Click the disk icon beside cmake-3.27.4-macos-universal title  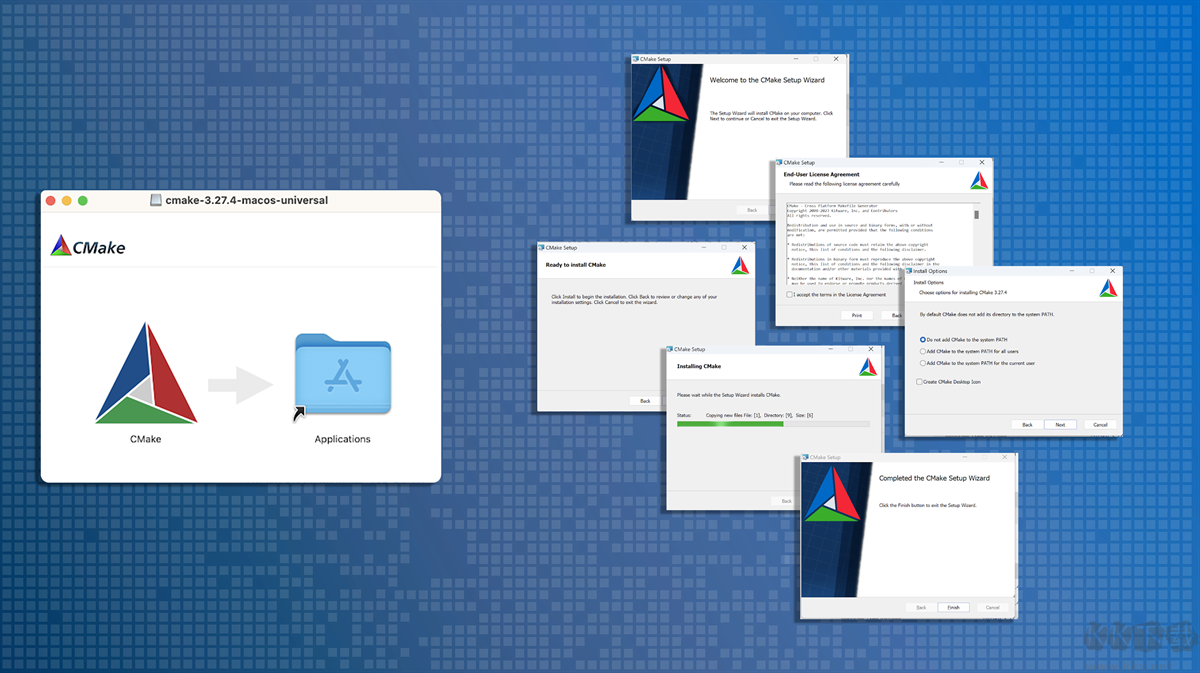(156, 200)
